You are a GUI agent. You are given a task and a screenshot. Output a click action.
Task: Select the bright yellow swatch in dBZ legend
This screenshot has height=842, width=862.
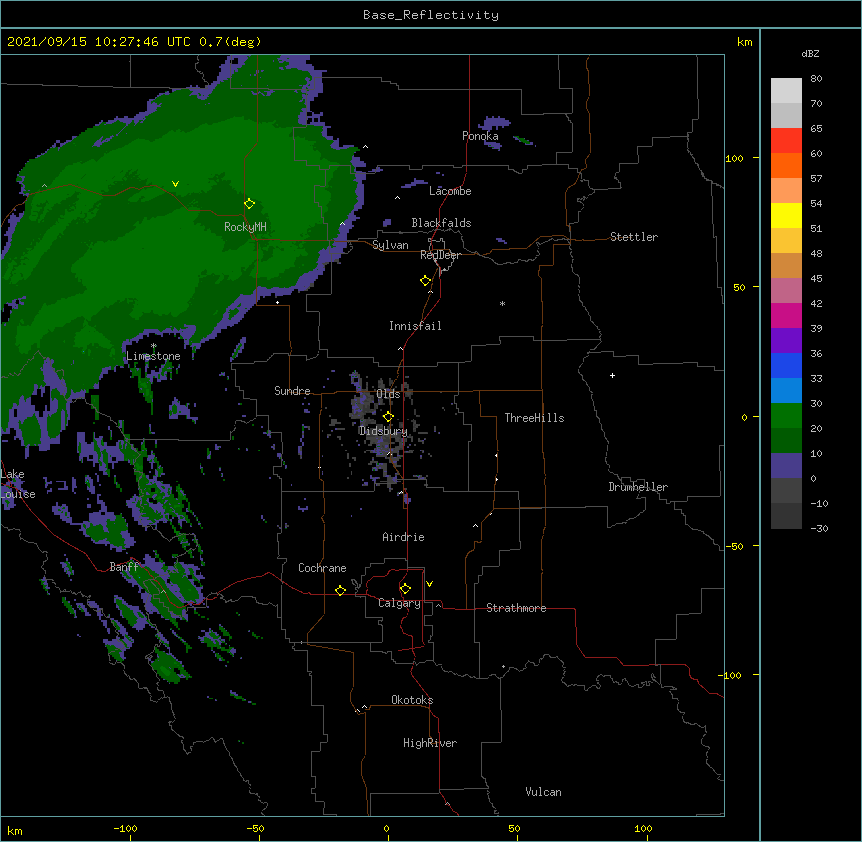coord(786,215)
